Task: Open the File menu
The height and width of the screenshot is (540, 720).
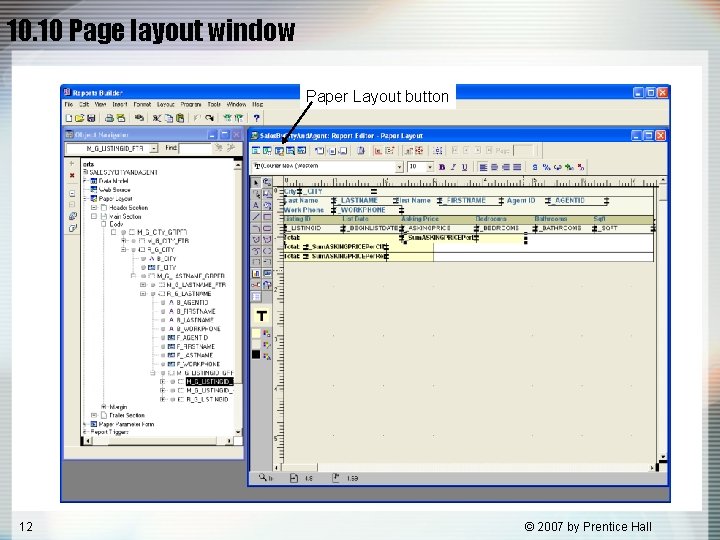Action: [69, 105]
